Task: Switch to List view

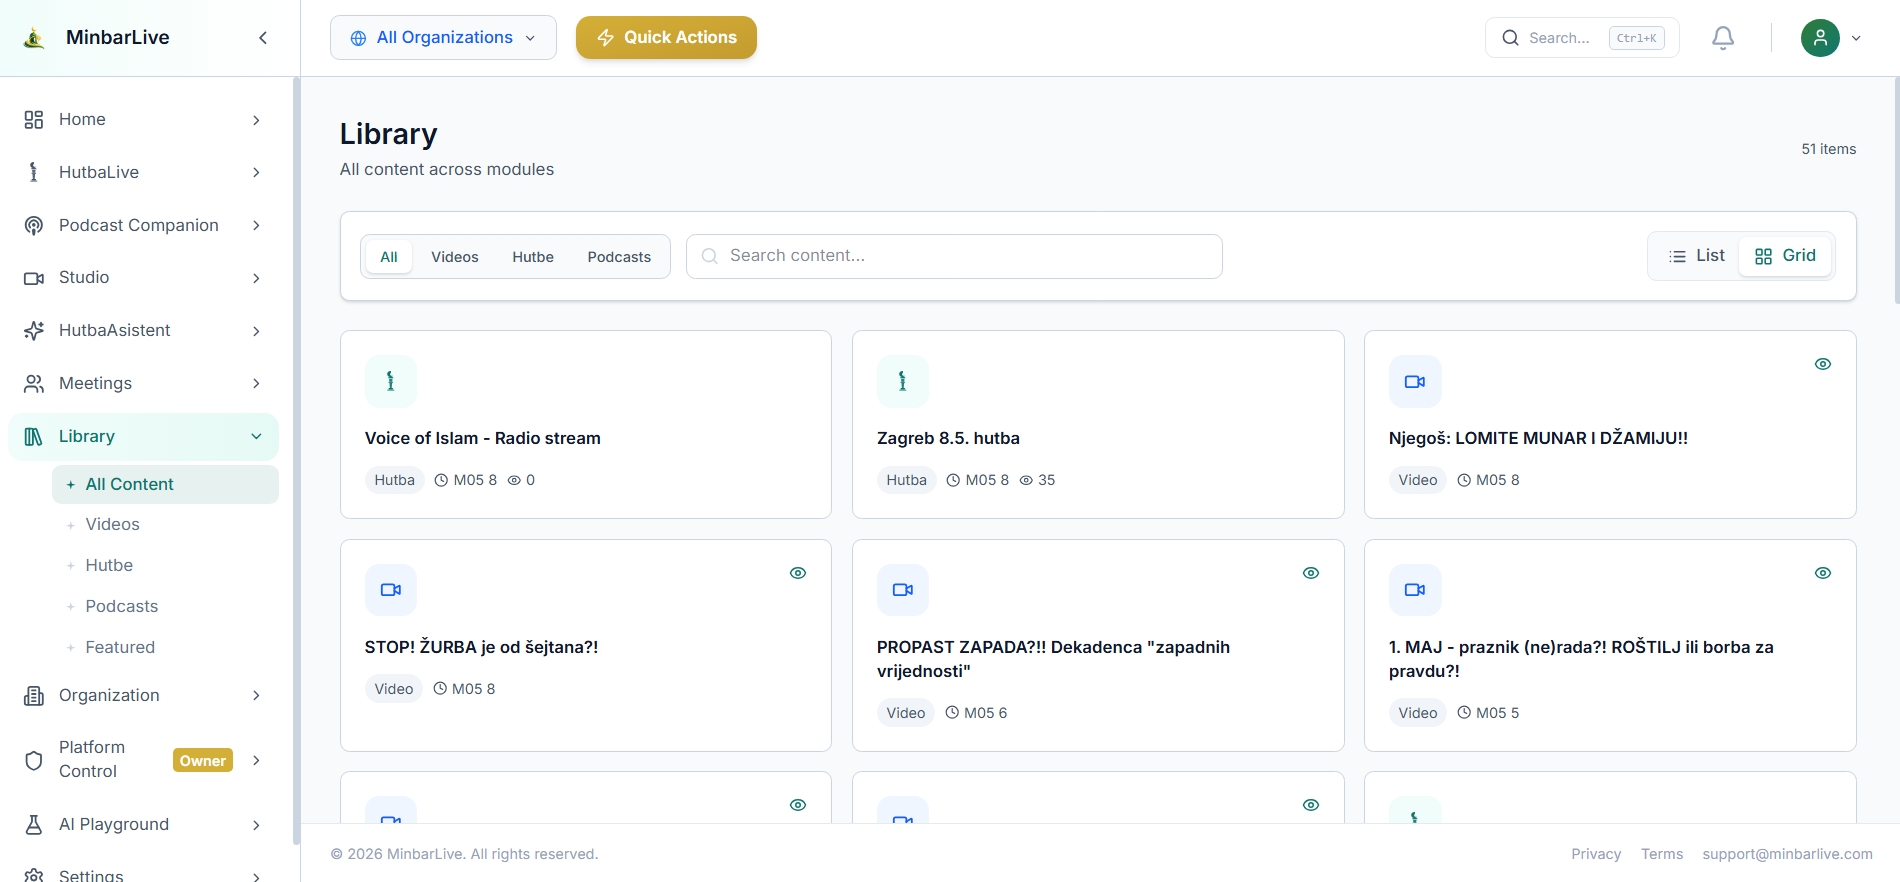Action: point(1696,256)
